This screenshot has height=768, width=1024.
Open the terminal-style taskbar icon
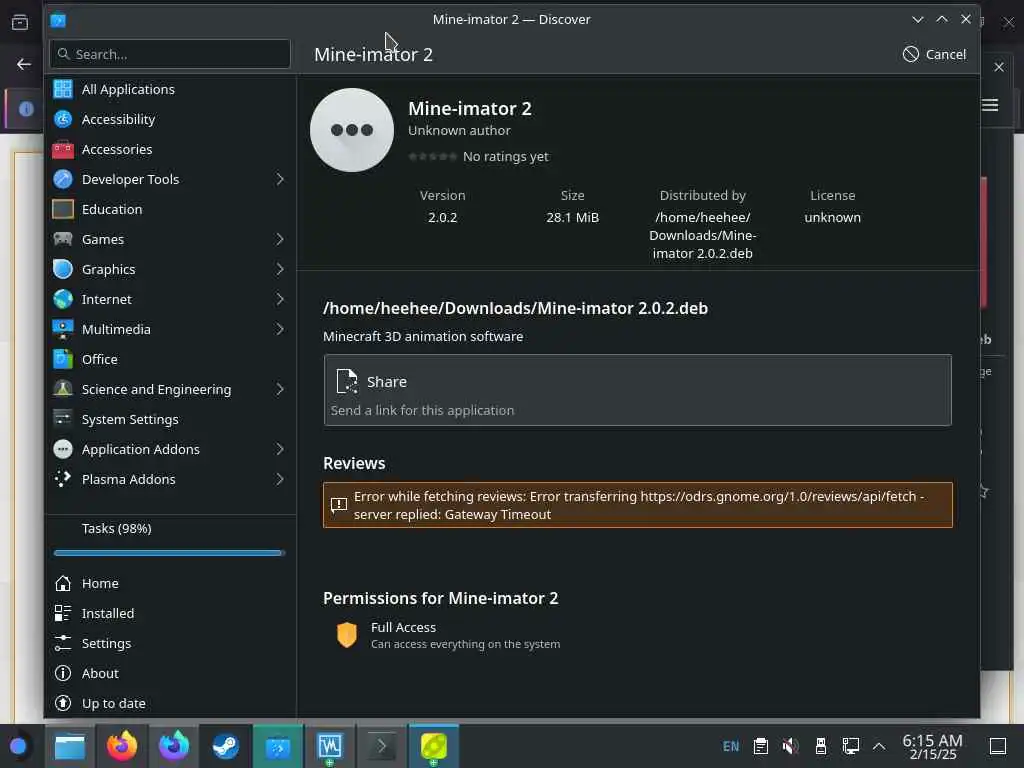pyautogui.click(x=381, y=746)
